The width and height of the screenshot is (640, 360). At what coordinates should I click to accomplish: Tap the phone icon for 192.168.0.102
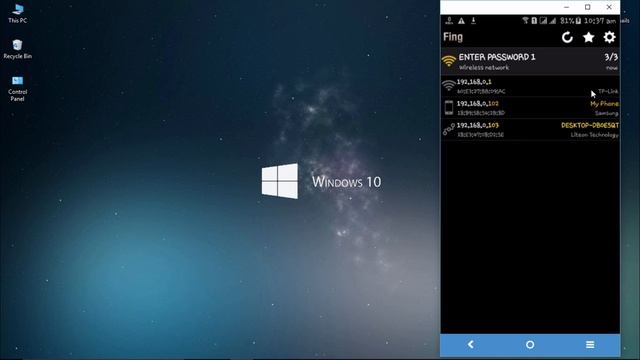point(449,107)
